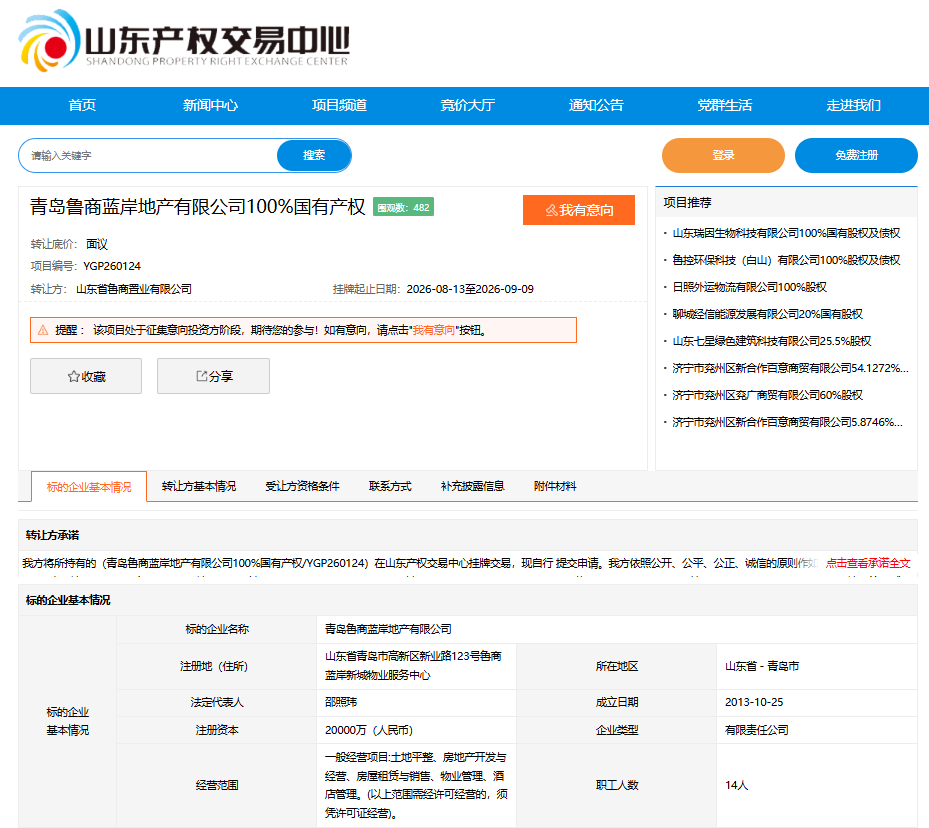Click the Shandong Property Exchange Center logo
Image resolution: width=929 pixels, height=828 pixels.
coord(184,41)
